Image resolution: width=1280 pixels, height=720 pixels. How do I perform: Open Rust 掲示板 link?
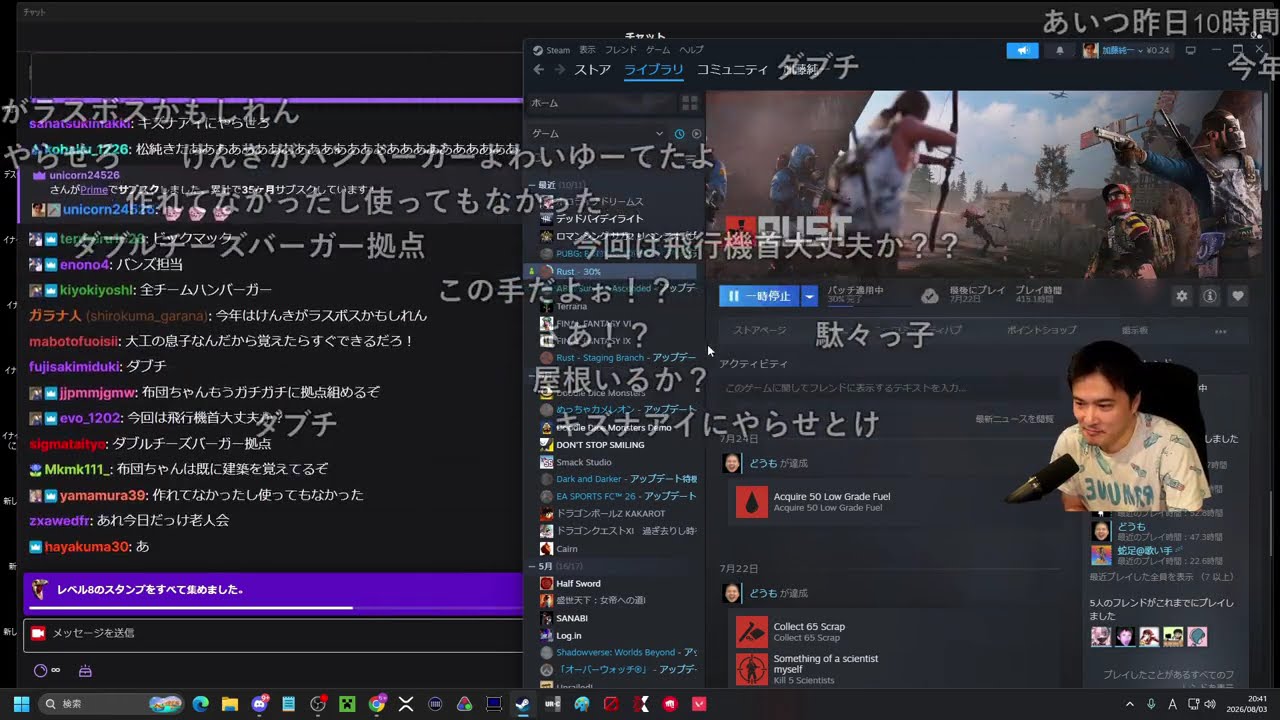coord(1134,330)
